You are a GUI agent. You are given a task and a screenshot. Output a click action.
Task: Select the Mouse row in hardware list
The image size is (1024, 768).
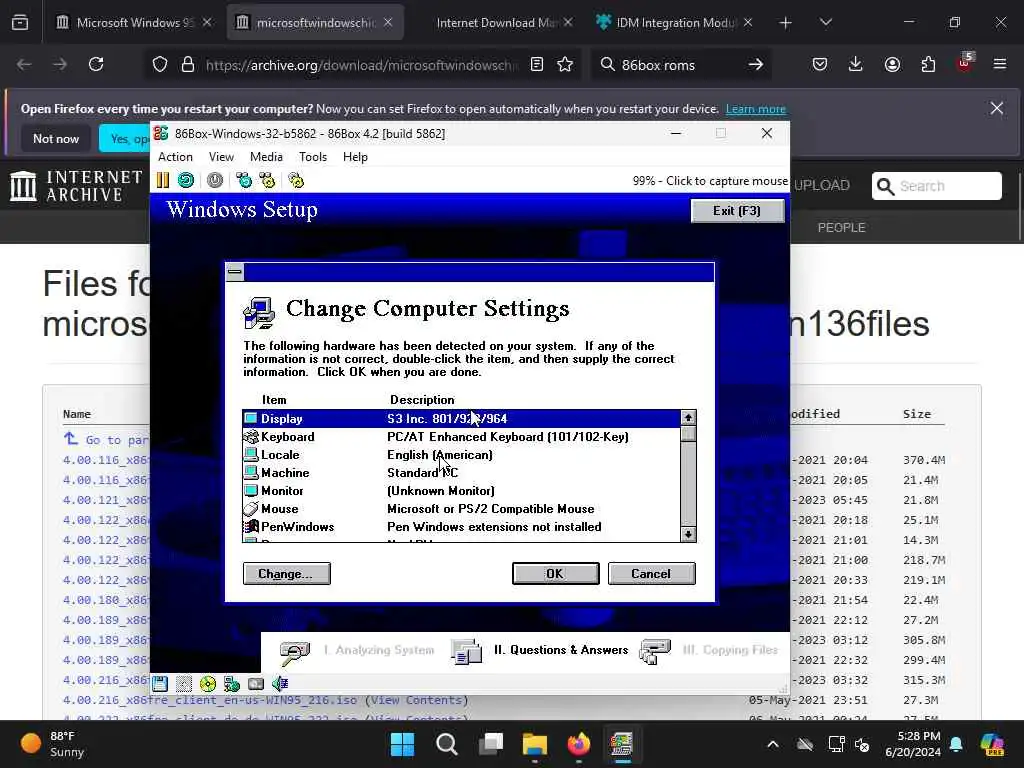(x=461, y=509)
